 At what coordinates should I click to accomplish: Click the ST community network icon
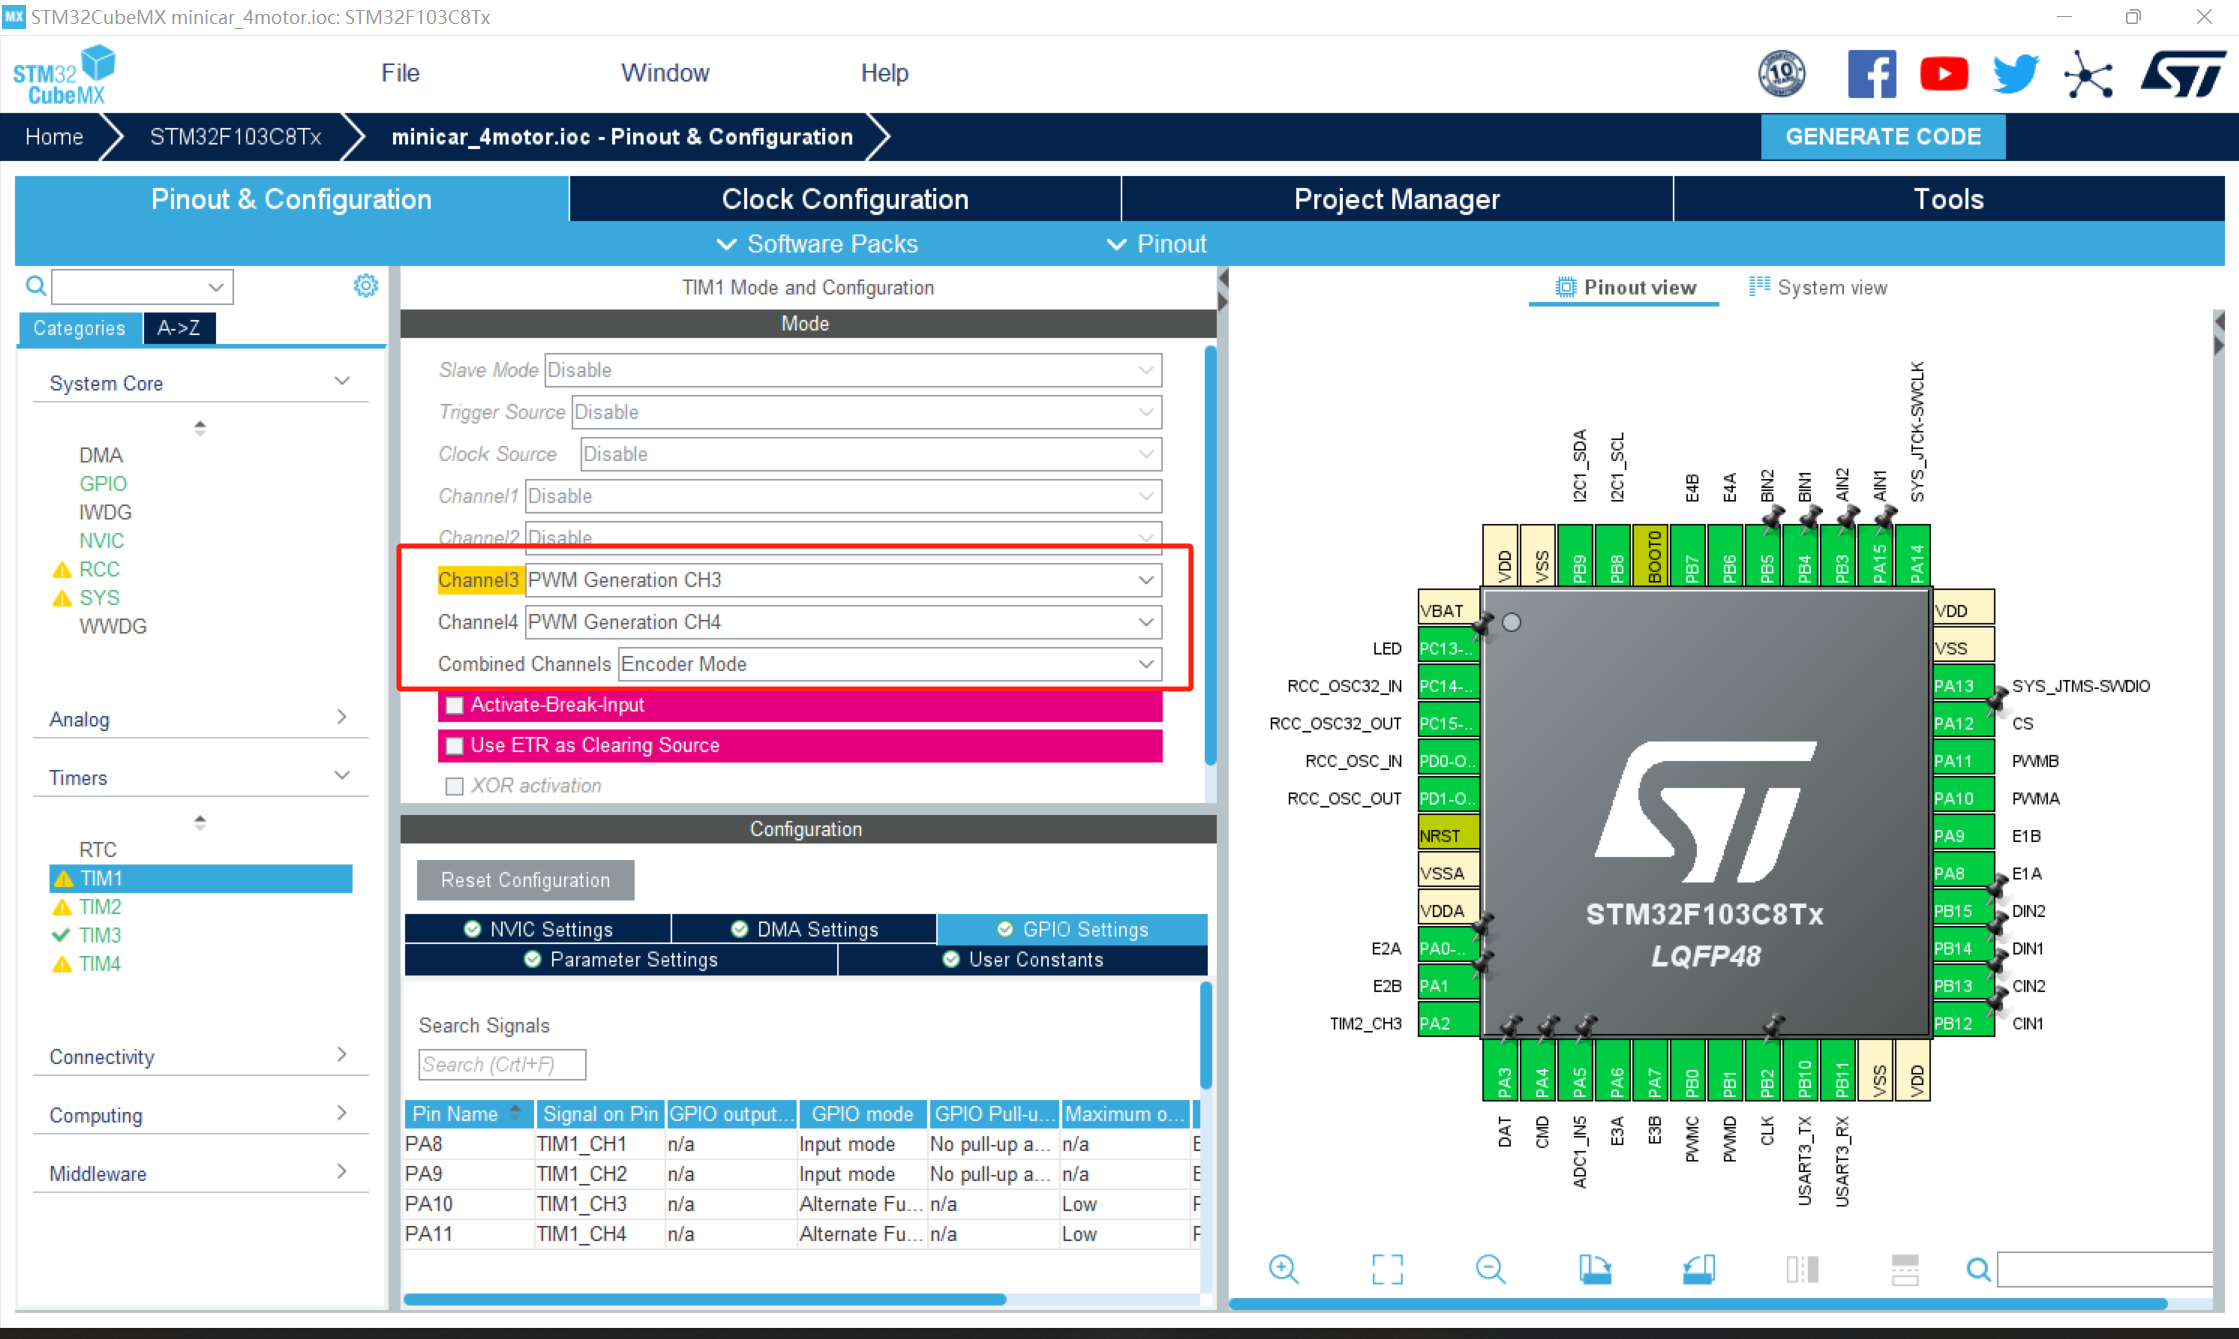pyautogui.click(x=2088, y=74)
